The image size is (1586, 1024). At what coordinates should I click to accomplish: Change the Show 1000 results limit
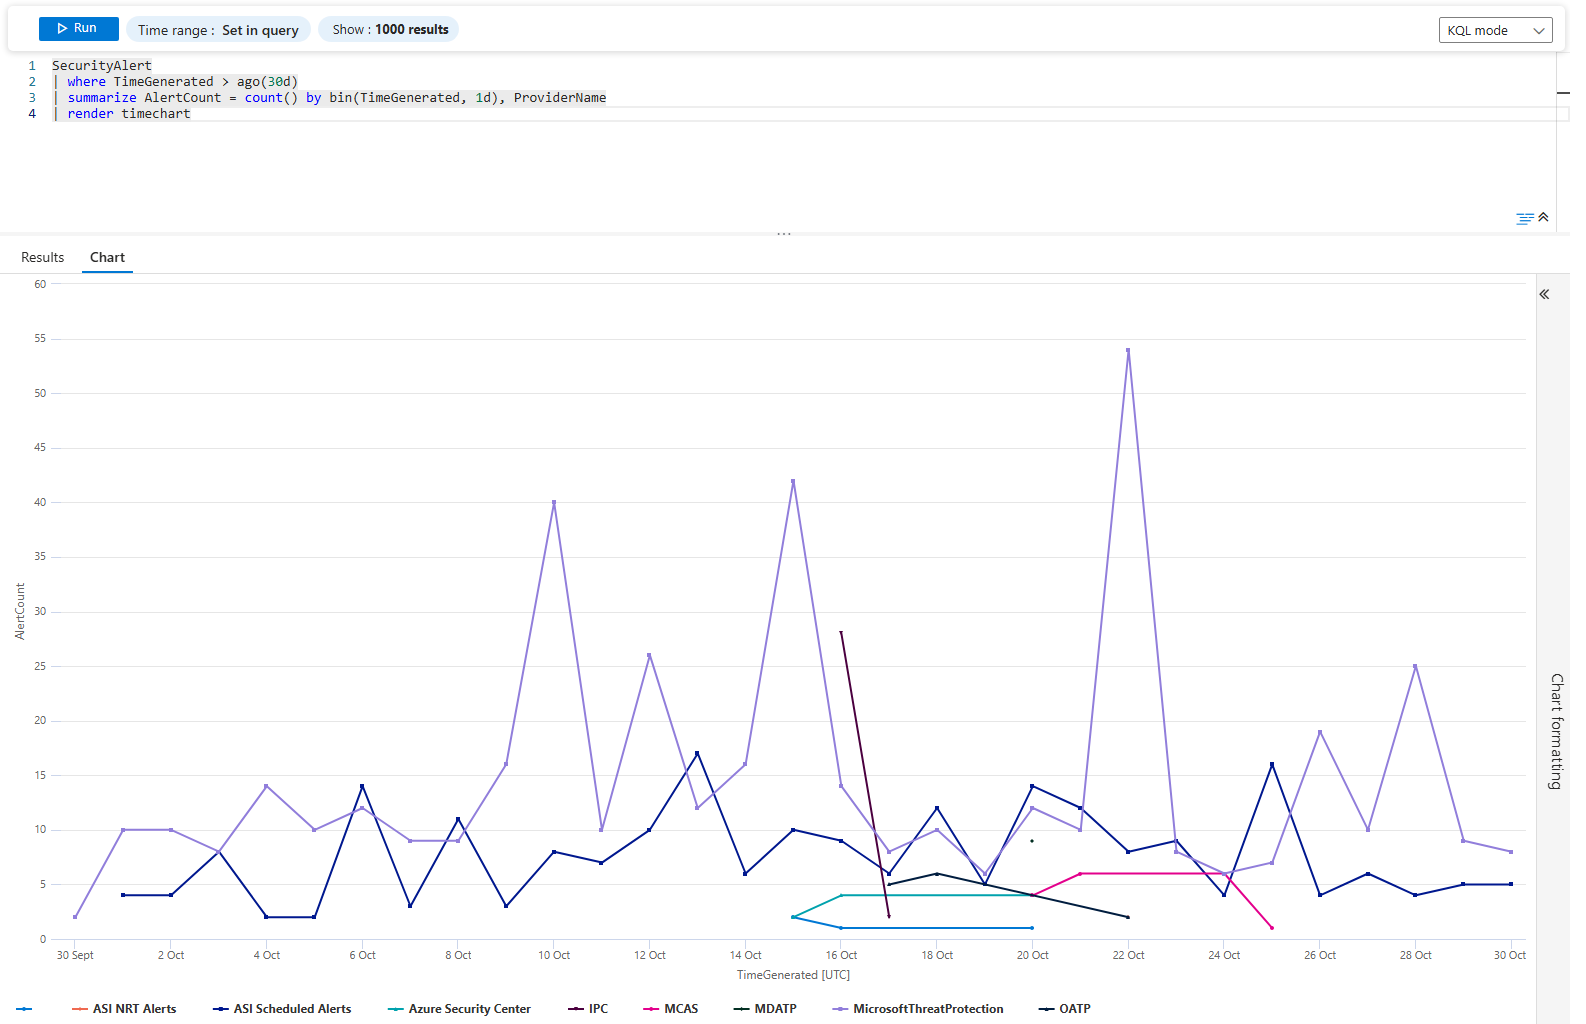389,30
